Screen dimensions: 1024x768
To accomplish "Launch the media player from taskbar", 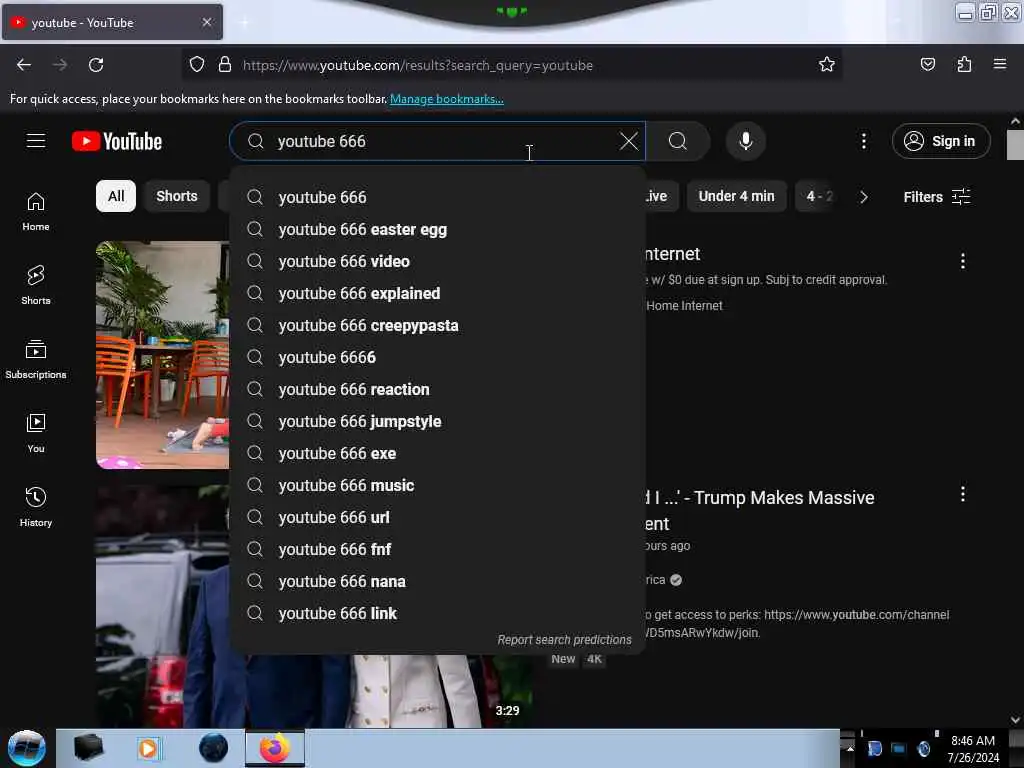I will (x=148, y=748).
